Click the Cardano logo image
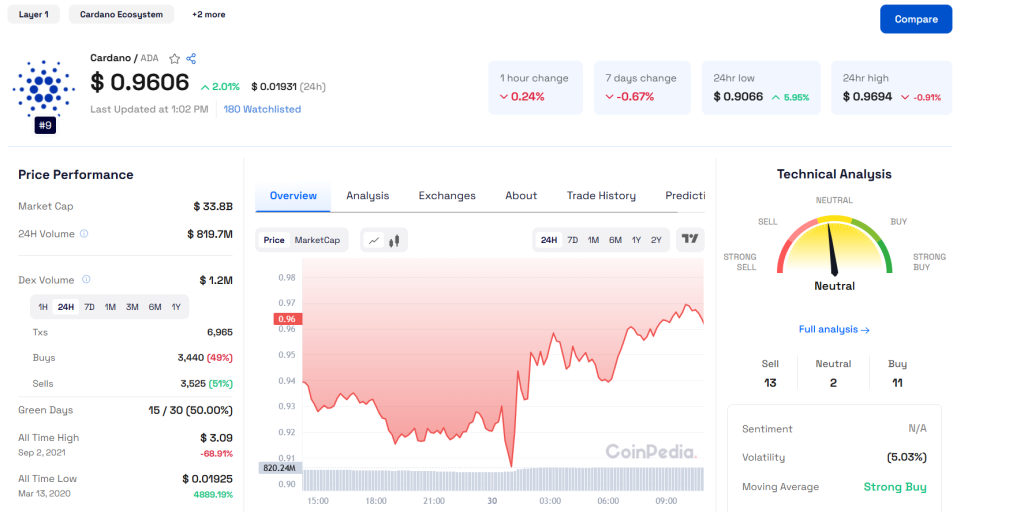Image resolution: width=1024 pixels, height=512 pixels. 43,87
